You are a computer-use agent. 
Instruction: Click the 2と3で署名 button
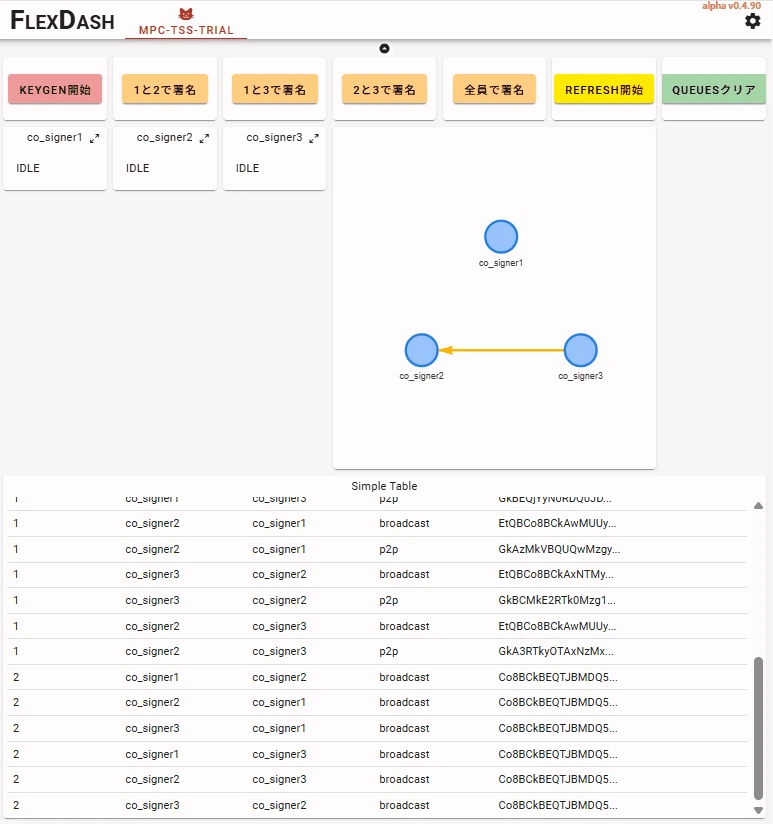pos(384,89)
